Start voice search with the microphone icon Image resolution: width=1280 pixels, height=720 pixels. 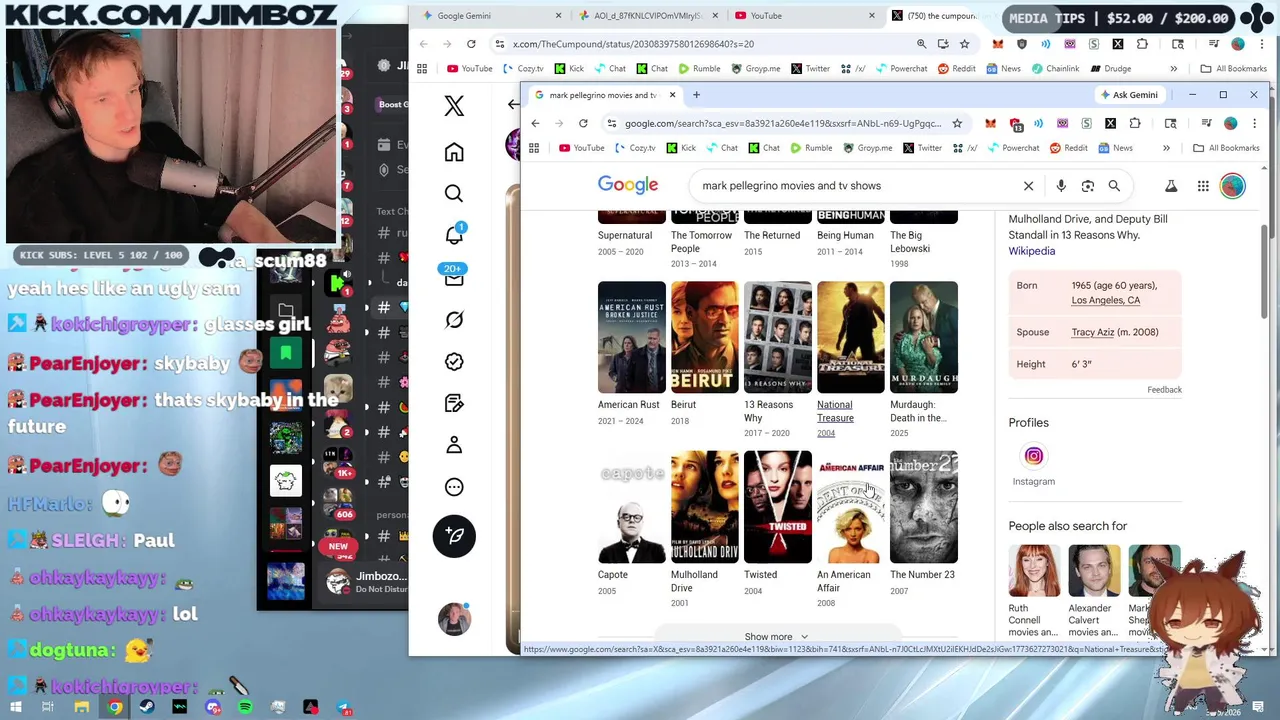[x=1061, y=186]
